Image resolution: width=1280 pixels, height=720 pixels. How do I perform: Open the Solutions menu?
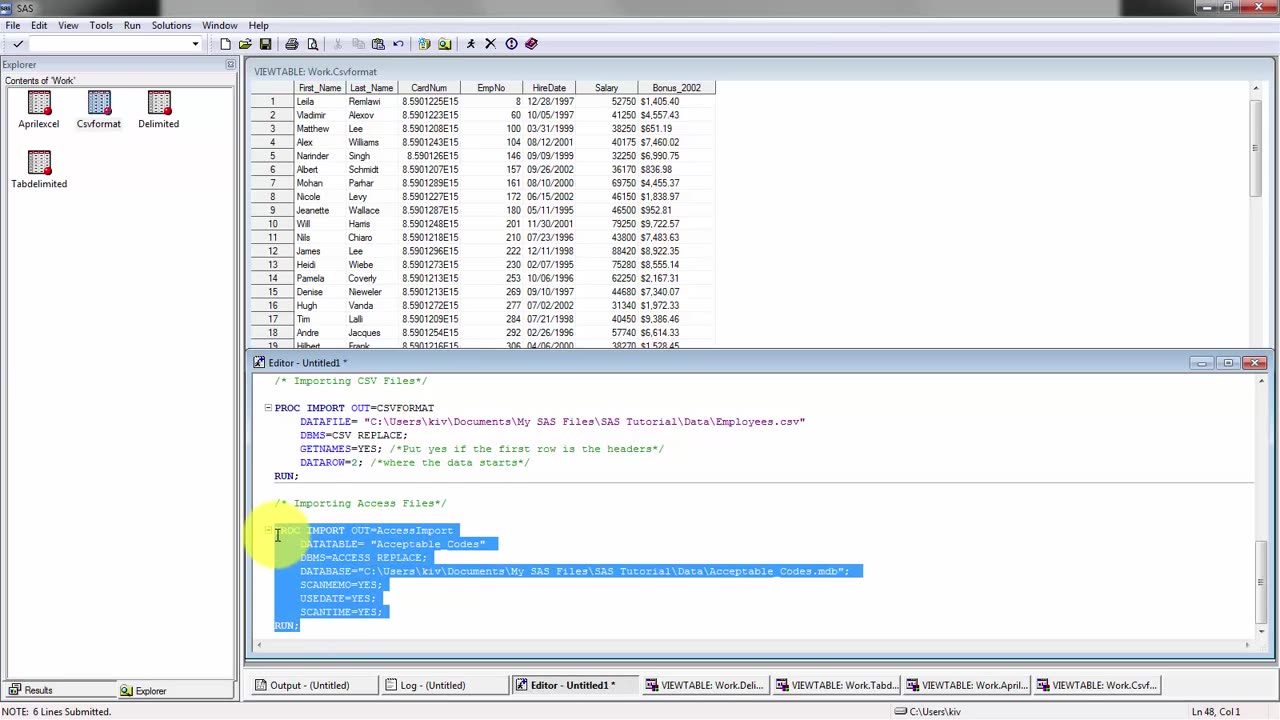[x=171, y=25]
